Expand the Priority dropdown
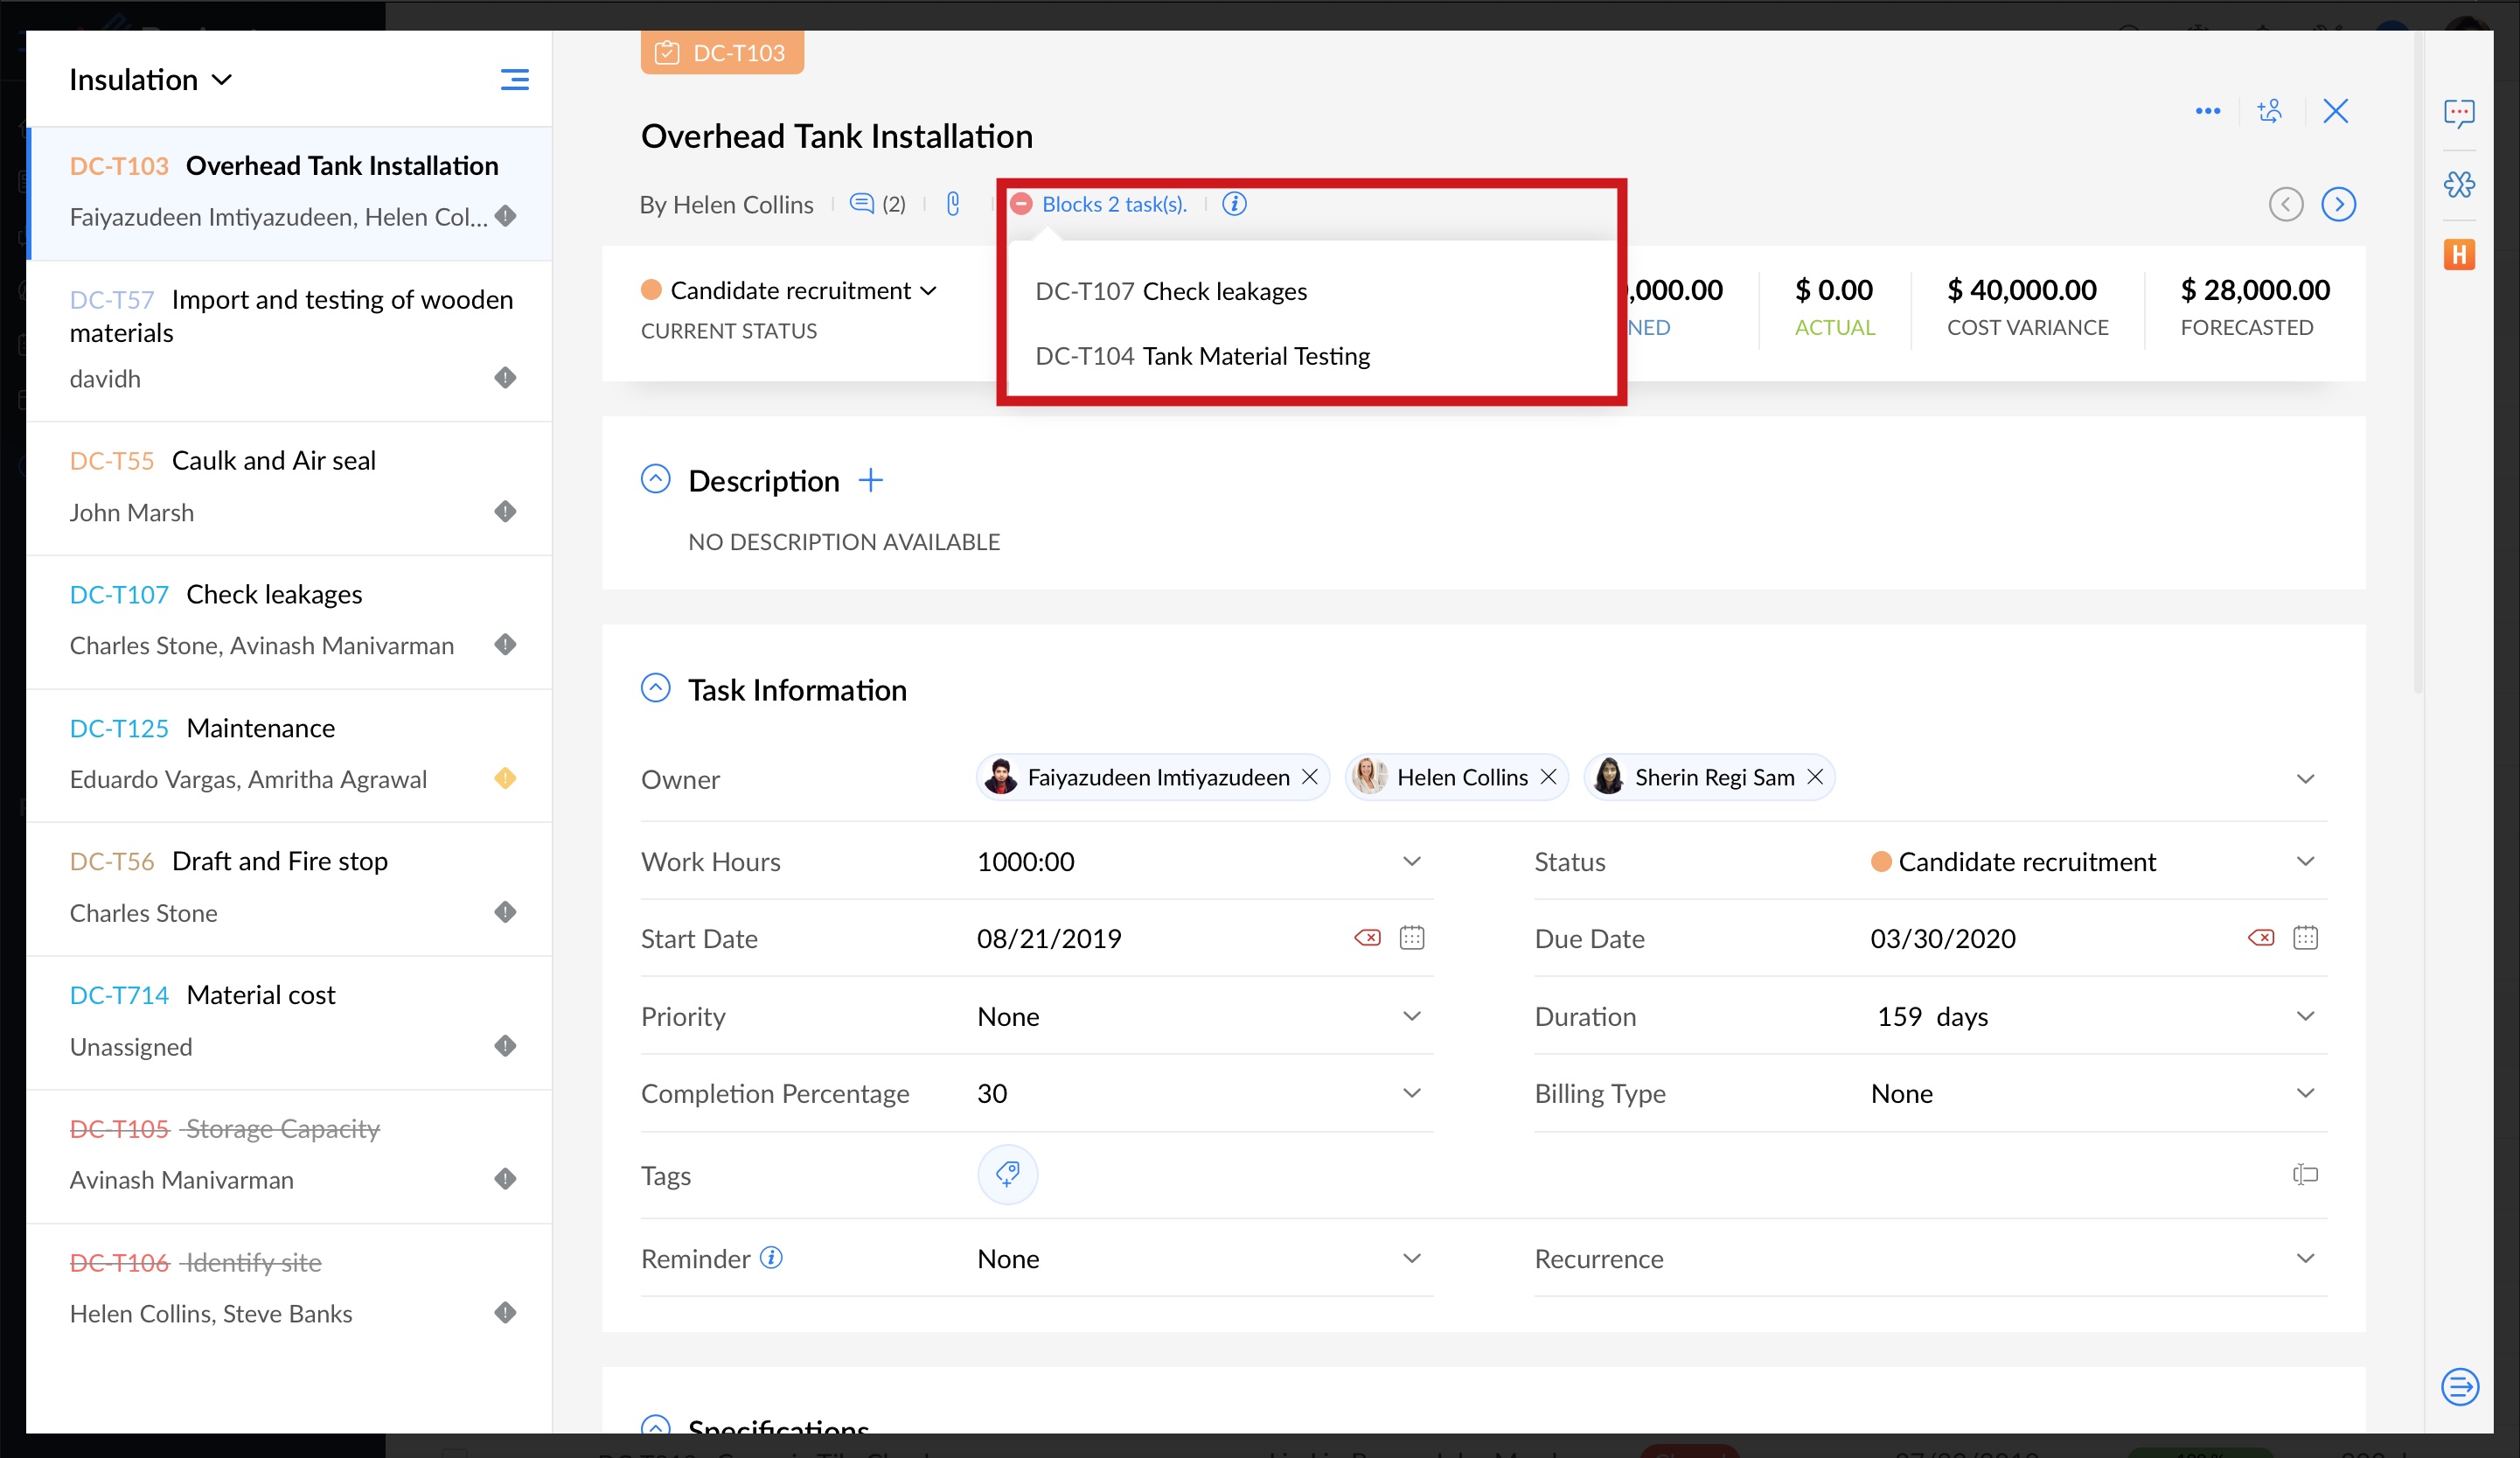Viewport: 2520px width, 1458px height. (1411, 1016)
